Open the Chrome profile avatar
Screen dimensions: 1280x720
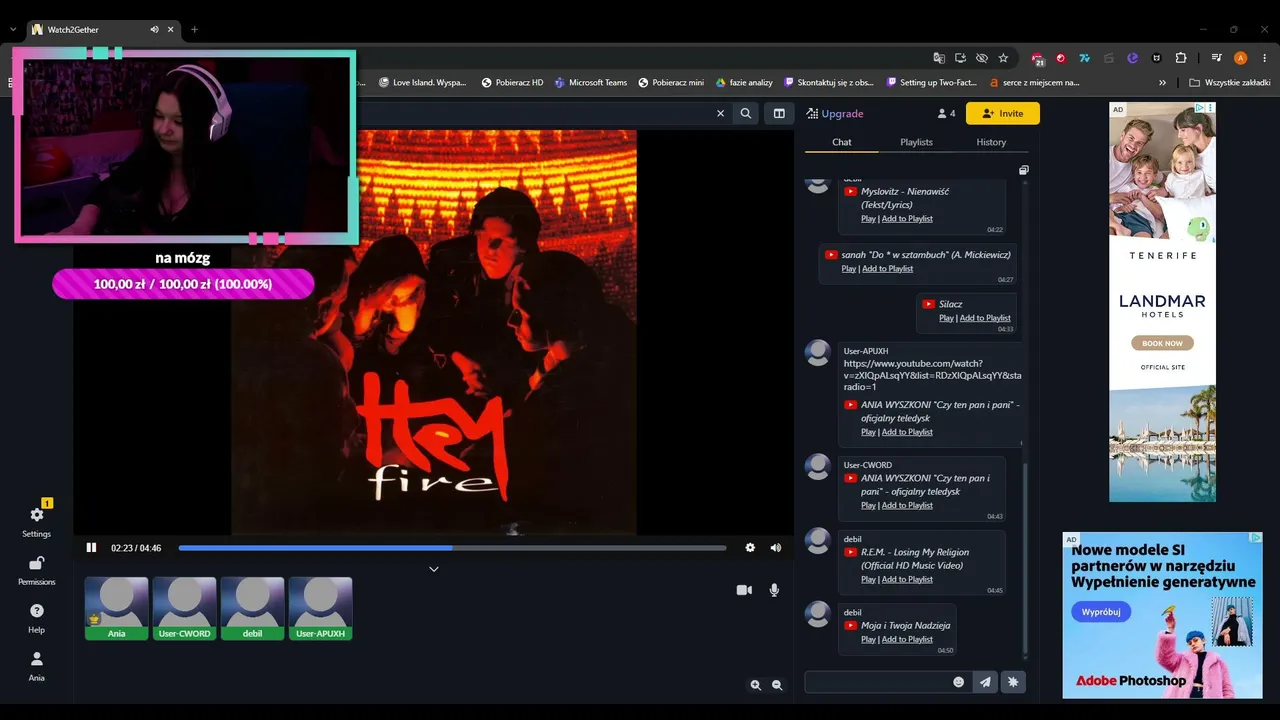click(x=1241, y=58)
